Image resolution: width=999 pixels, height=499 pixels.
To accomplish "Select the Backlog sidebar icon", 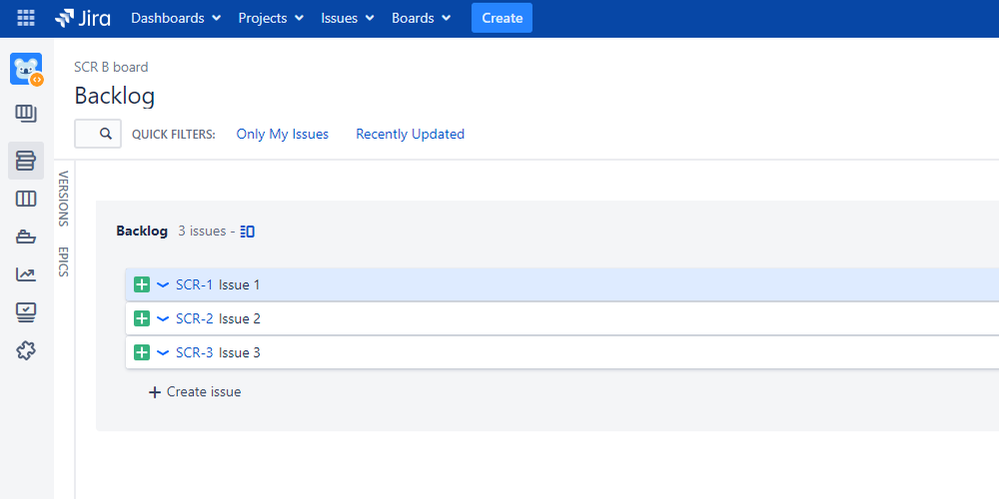I will [26, 161].
